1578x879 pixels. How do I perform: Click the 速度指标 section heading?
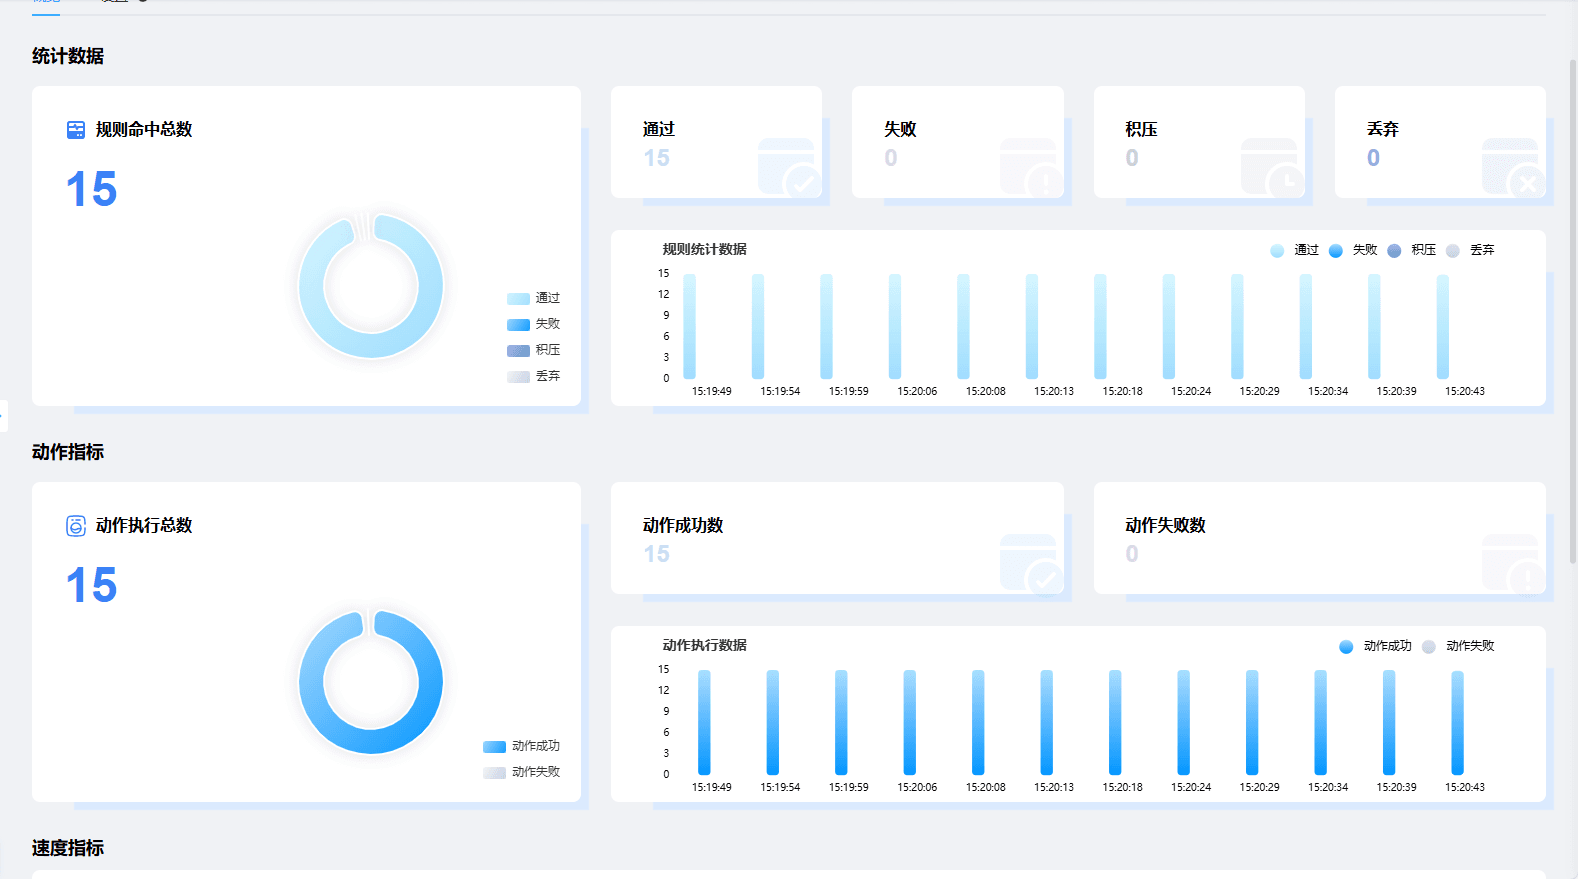pos(68,848)
